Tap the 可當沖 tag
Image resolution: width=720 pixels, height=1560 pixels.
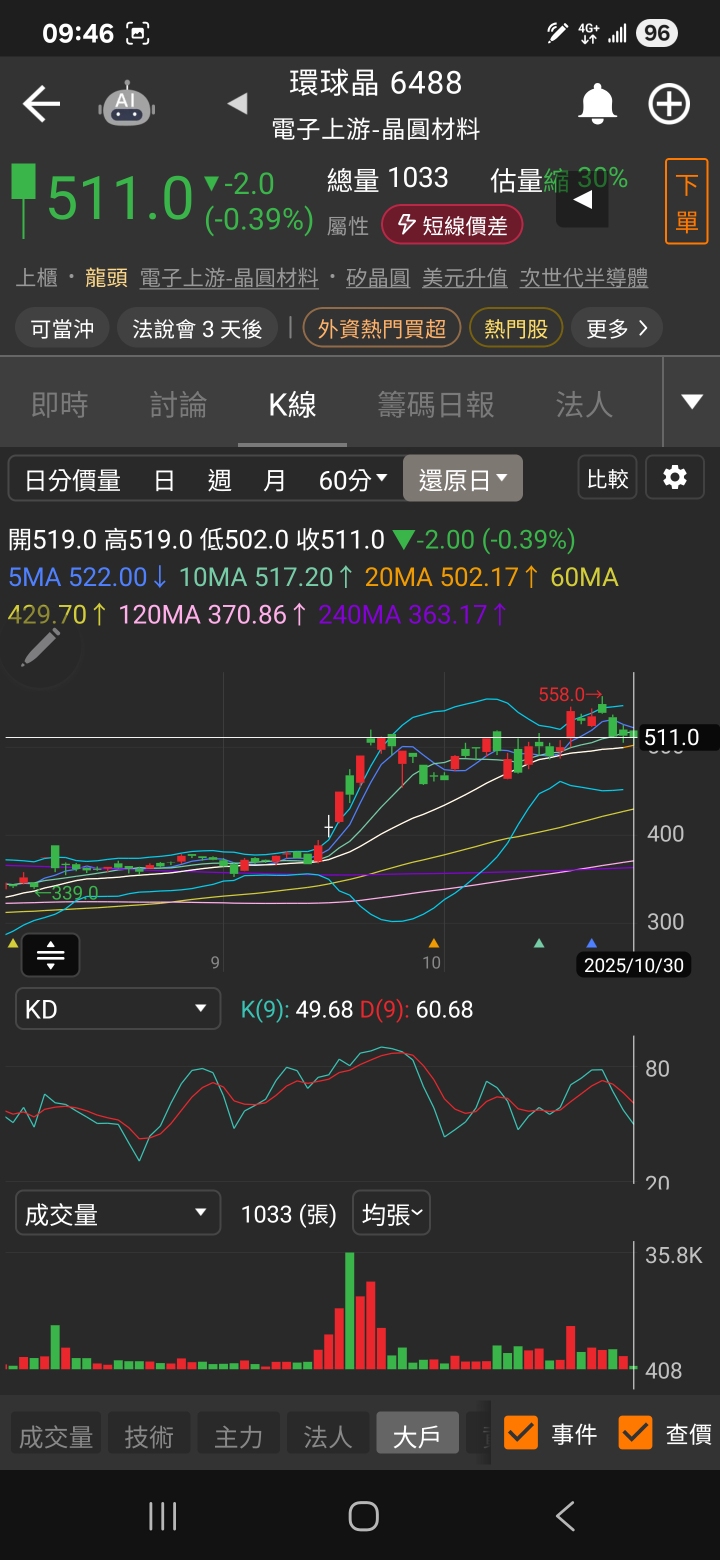[x=61, y=328]
